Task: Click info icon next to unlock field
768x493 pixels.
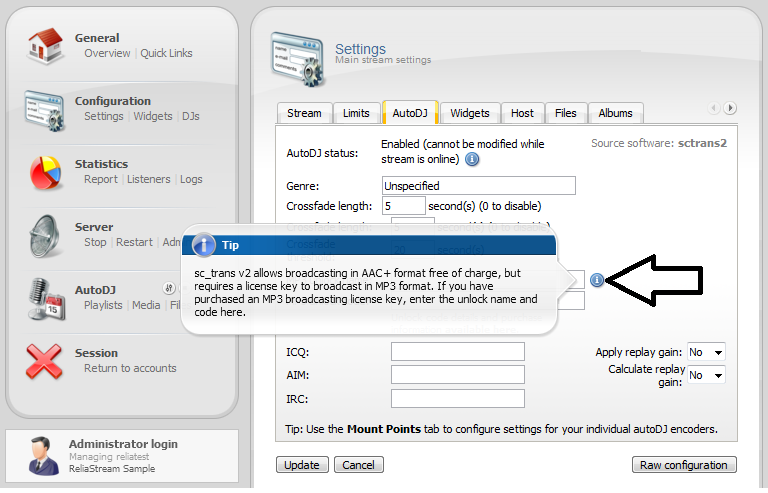Action: pyautogui.click(x=597, y=280)
